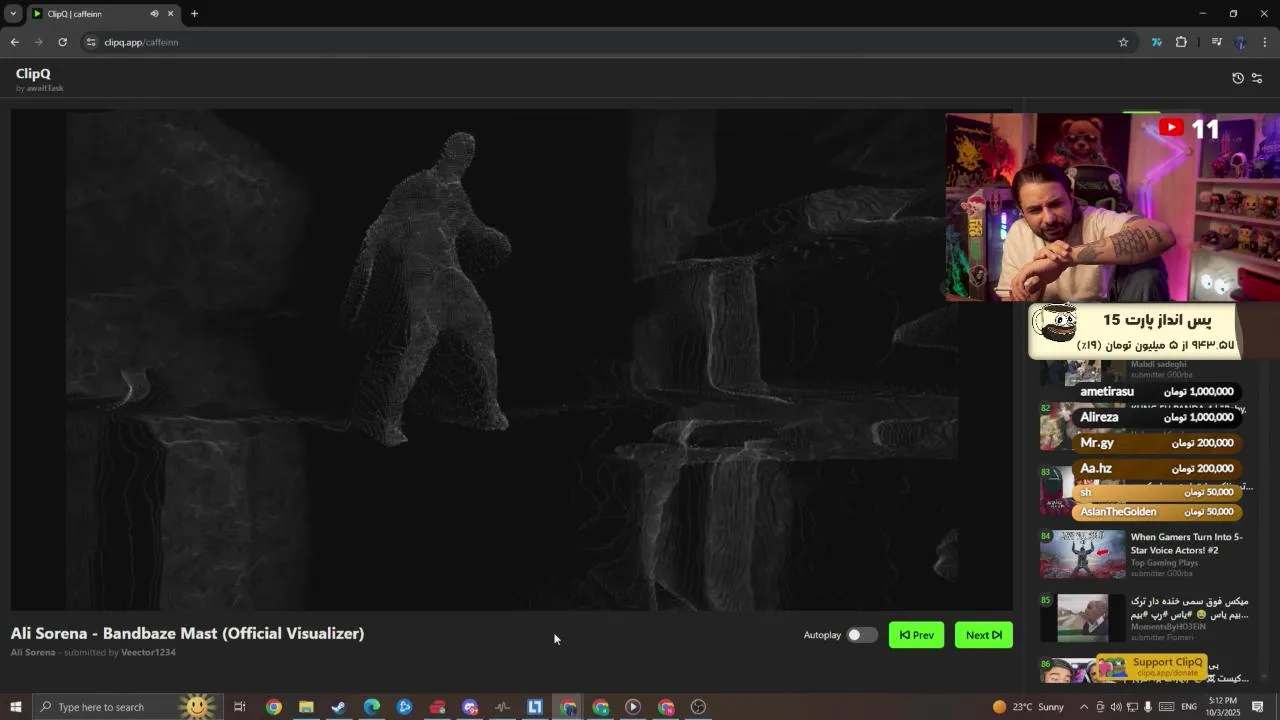
Task: Open a new browser tab
Action: click(194, 14)
